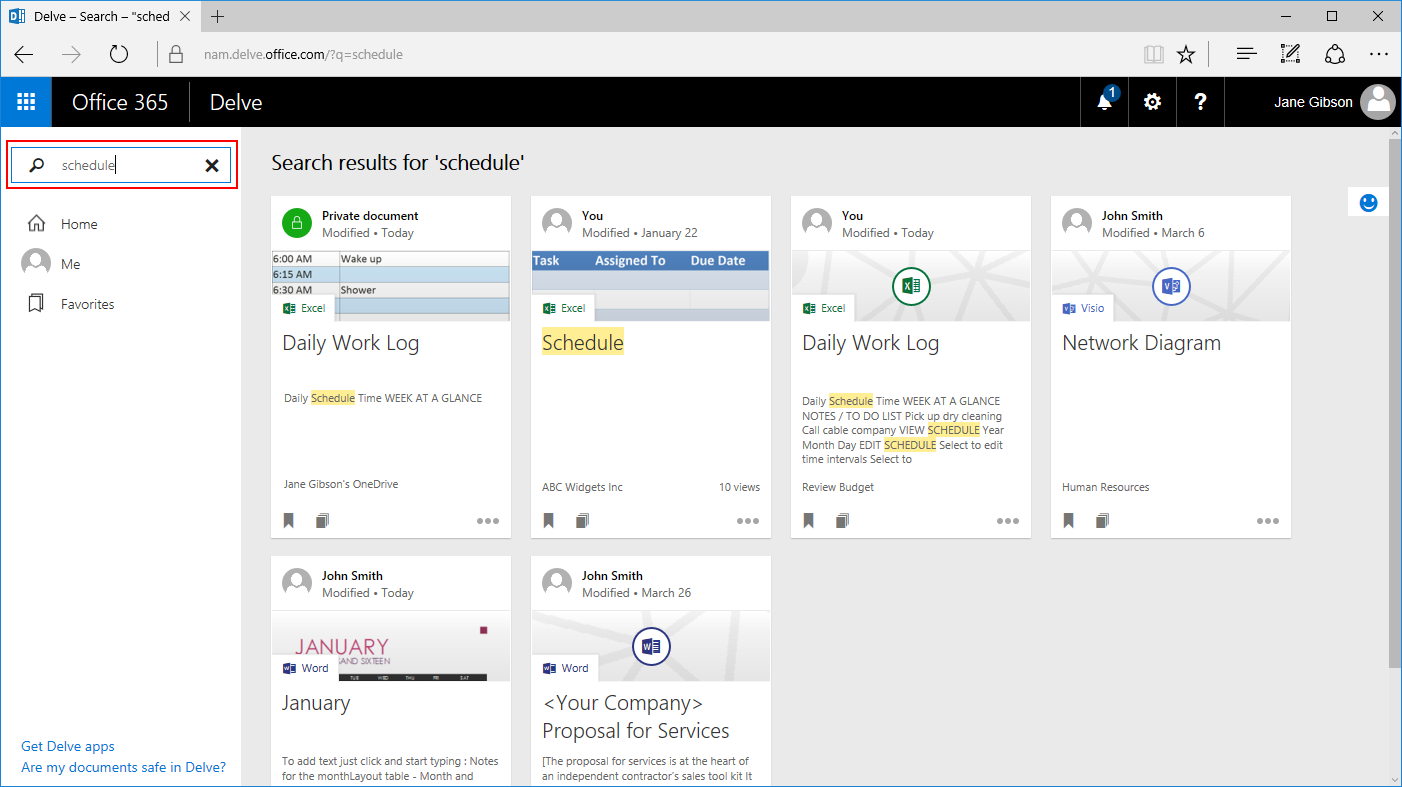1402x787 pixels.
Task: Open the browser Hub icon
Action: click(x=1246, y=54)
